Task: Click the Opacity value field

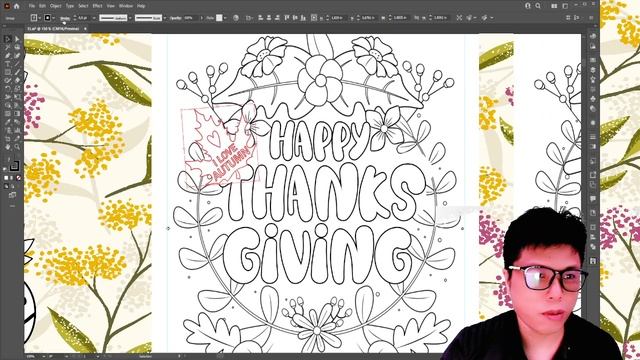Action: pyautogui.click(x=191, y=18)
